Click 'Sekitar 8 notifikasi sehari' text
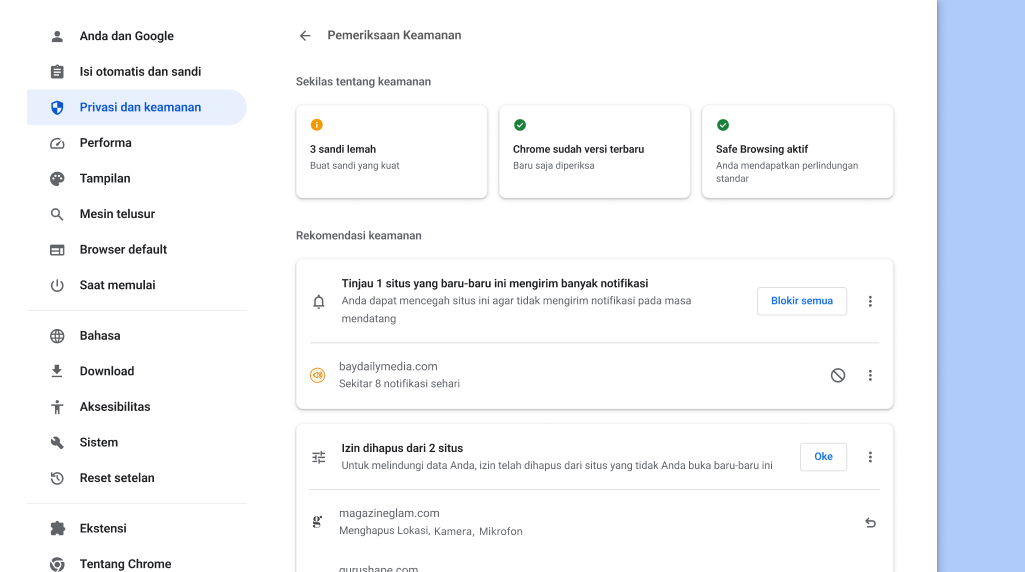The width and height of the screenshot is (1025, 572). coord(399,384)
